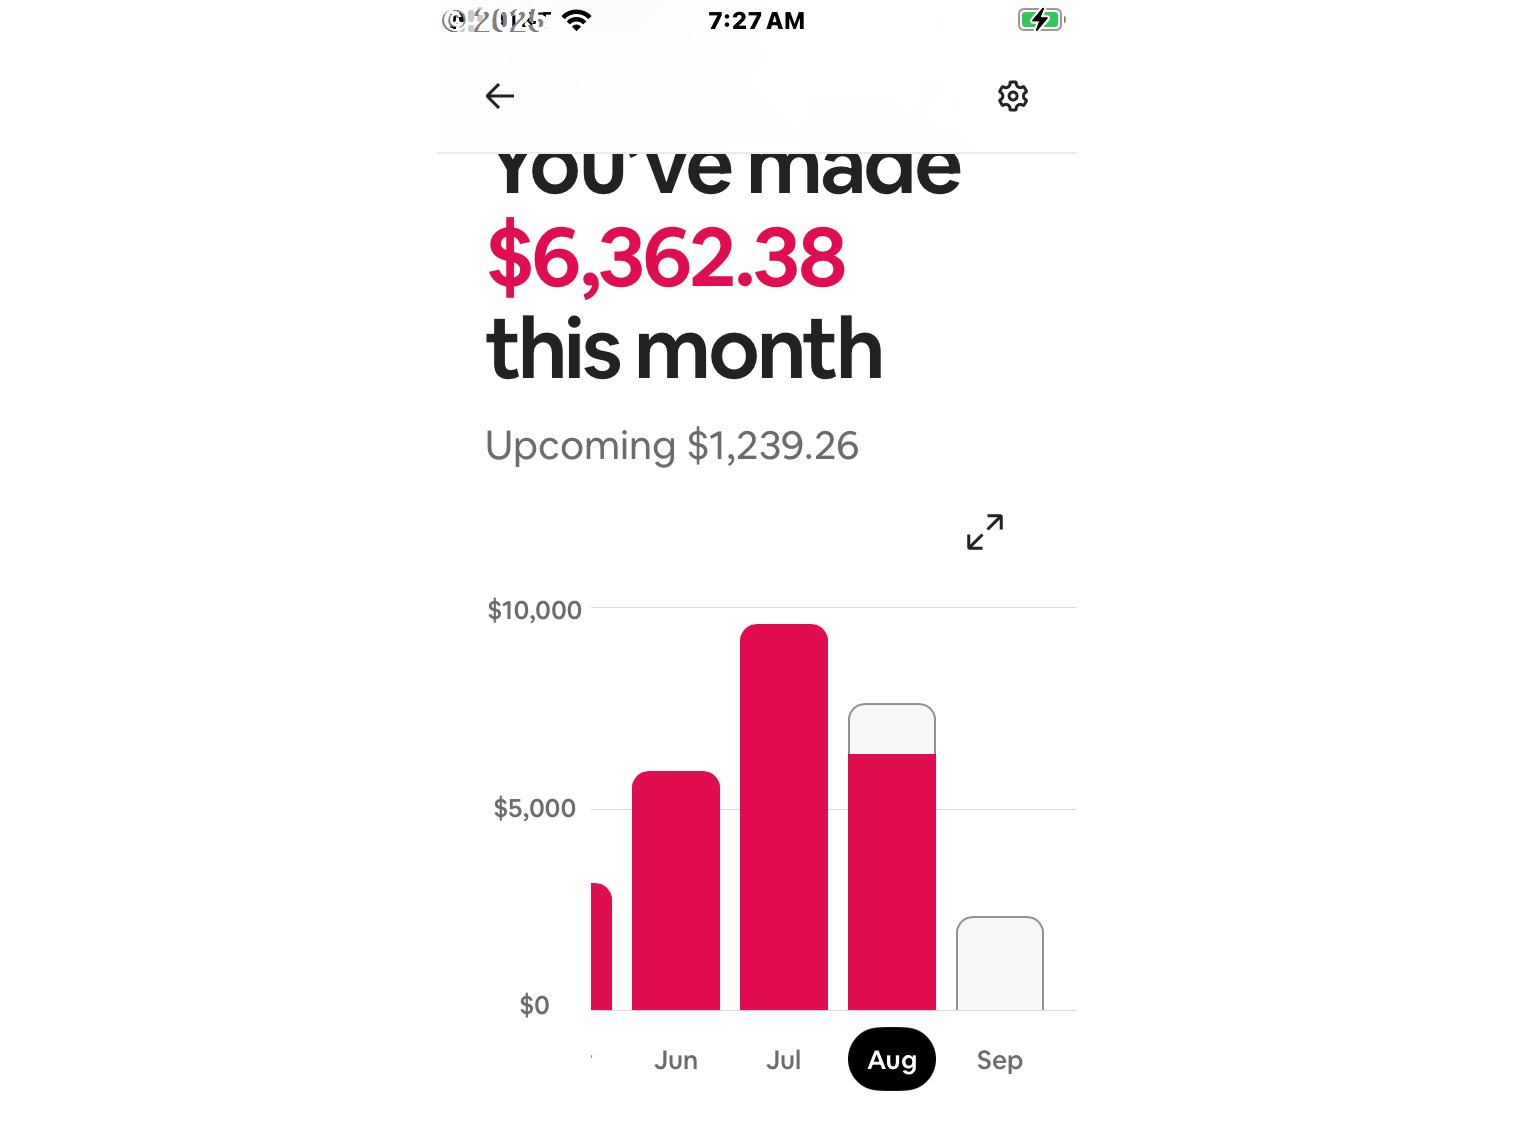Choose the Sep month tab

click(x=999, y=1060)
